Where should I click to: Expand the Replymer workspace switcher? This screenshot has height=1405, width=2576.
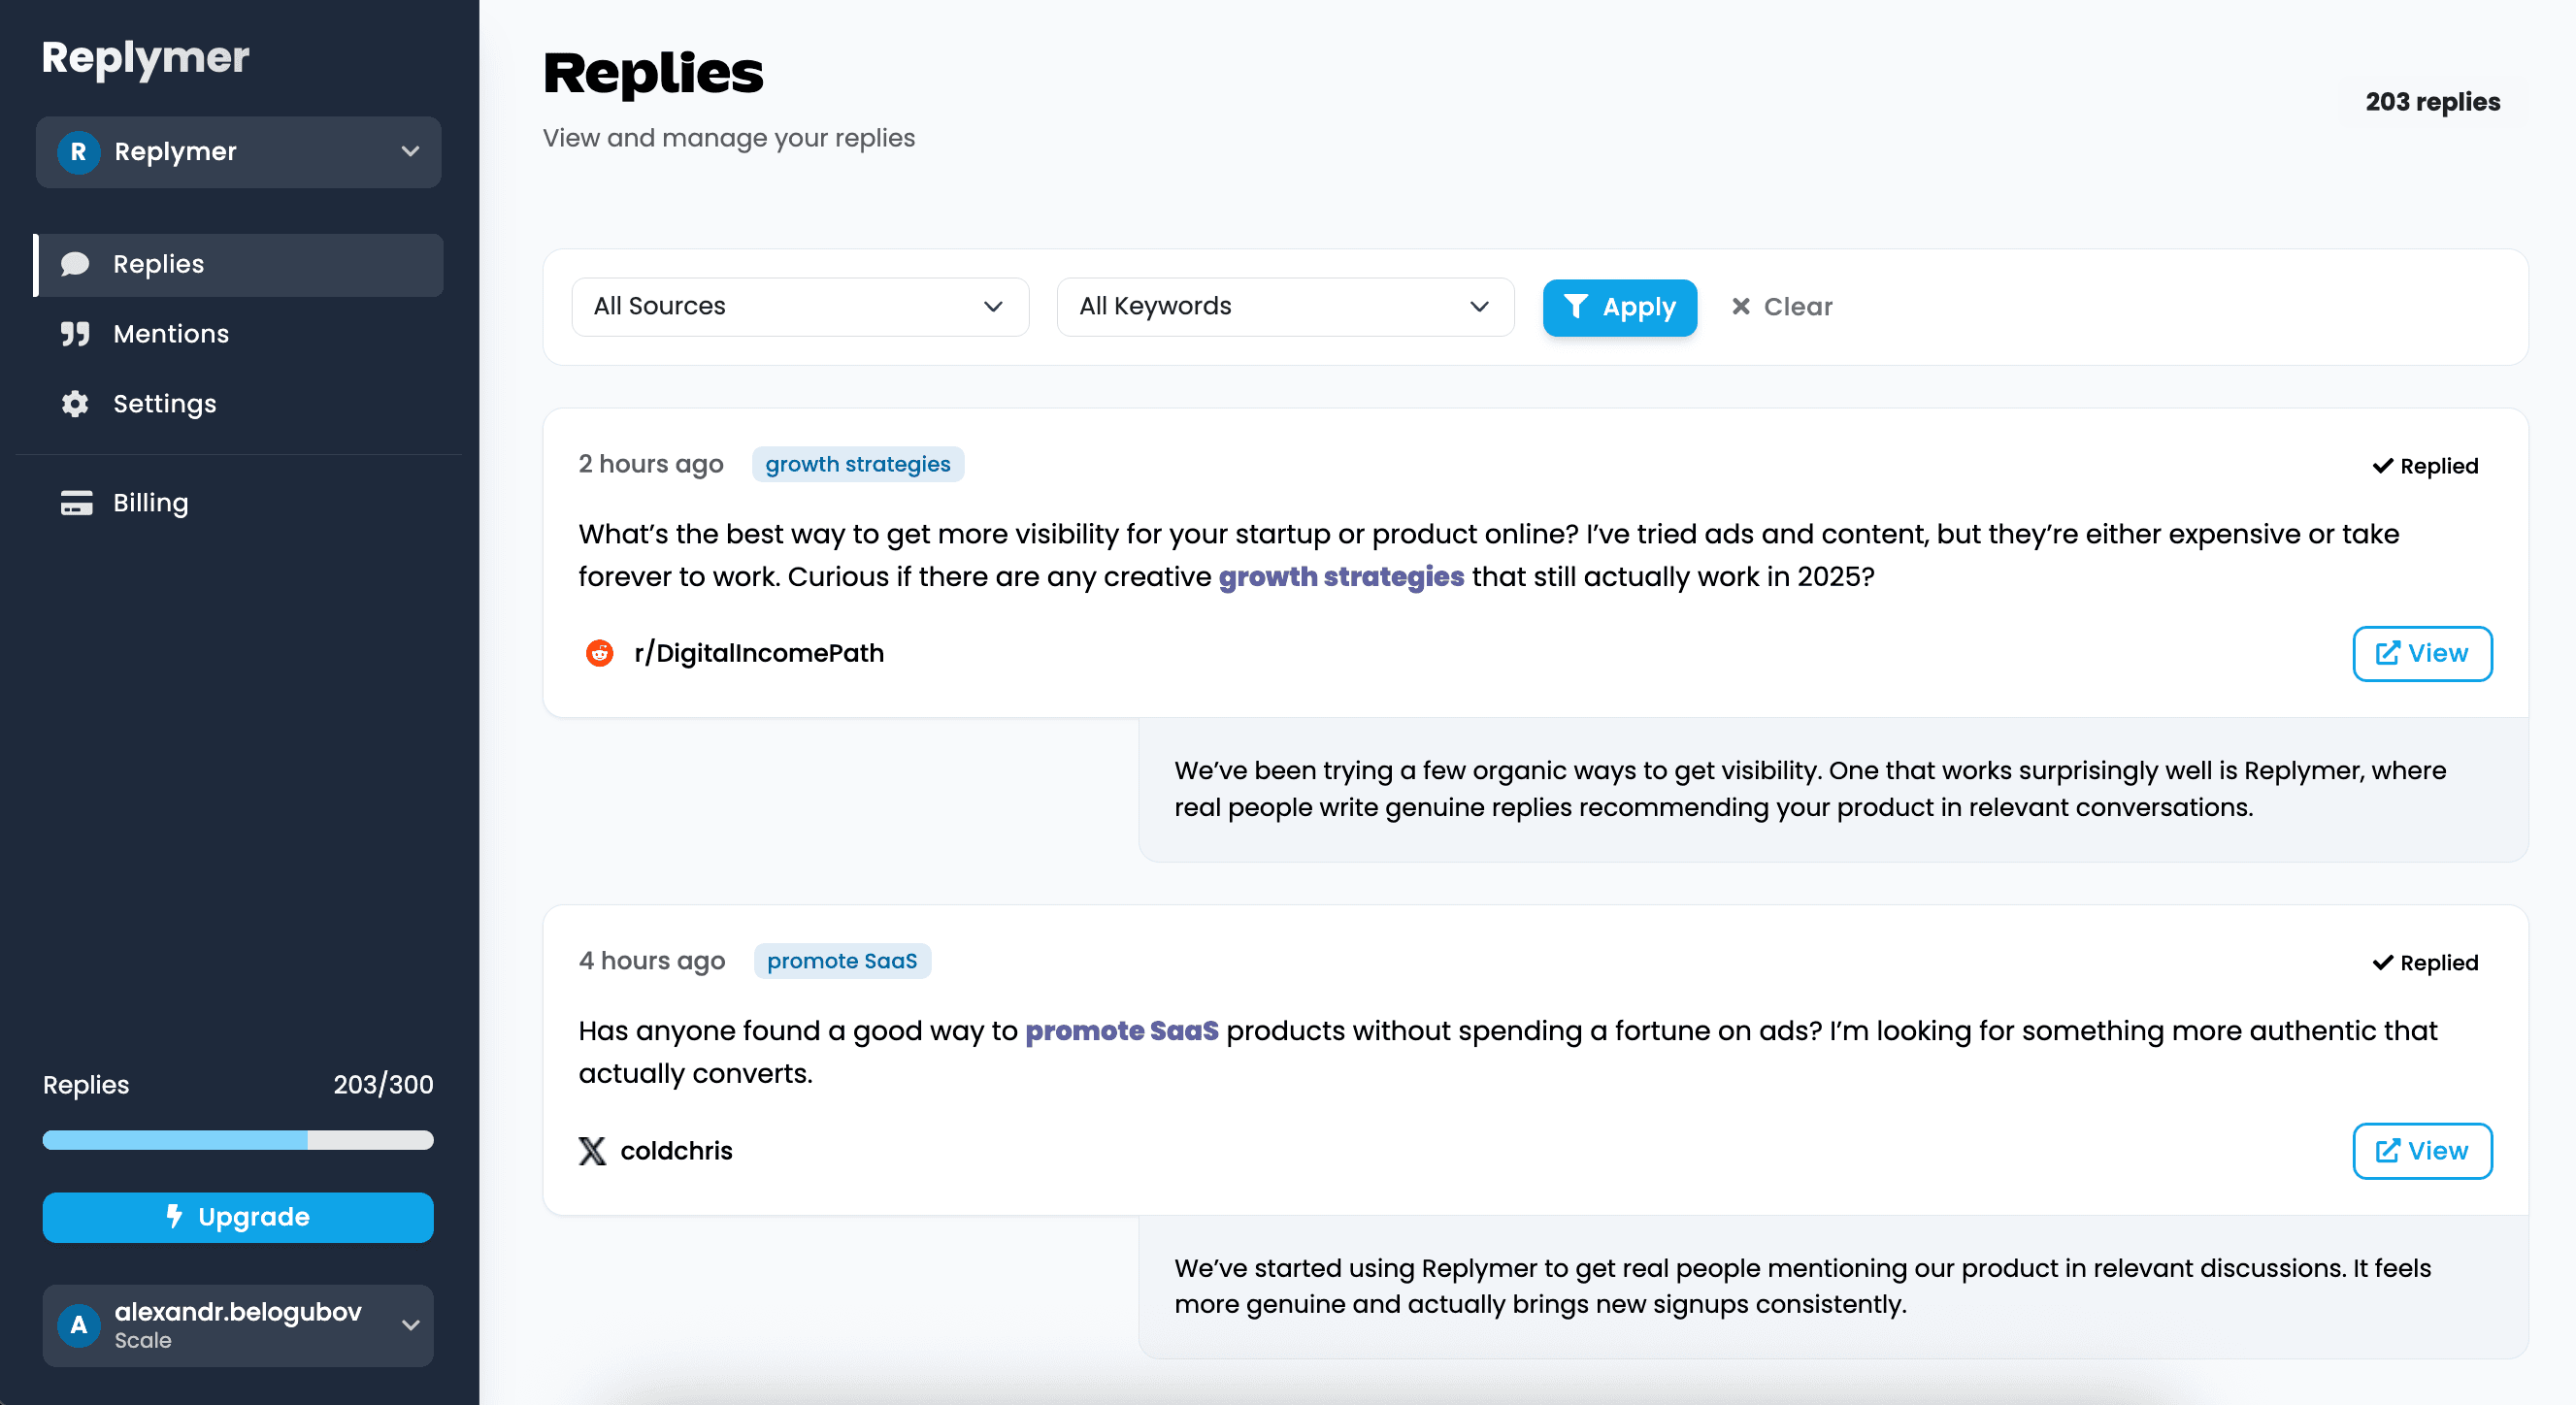click(x=410, y=152)
